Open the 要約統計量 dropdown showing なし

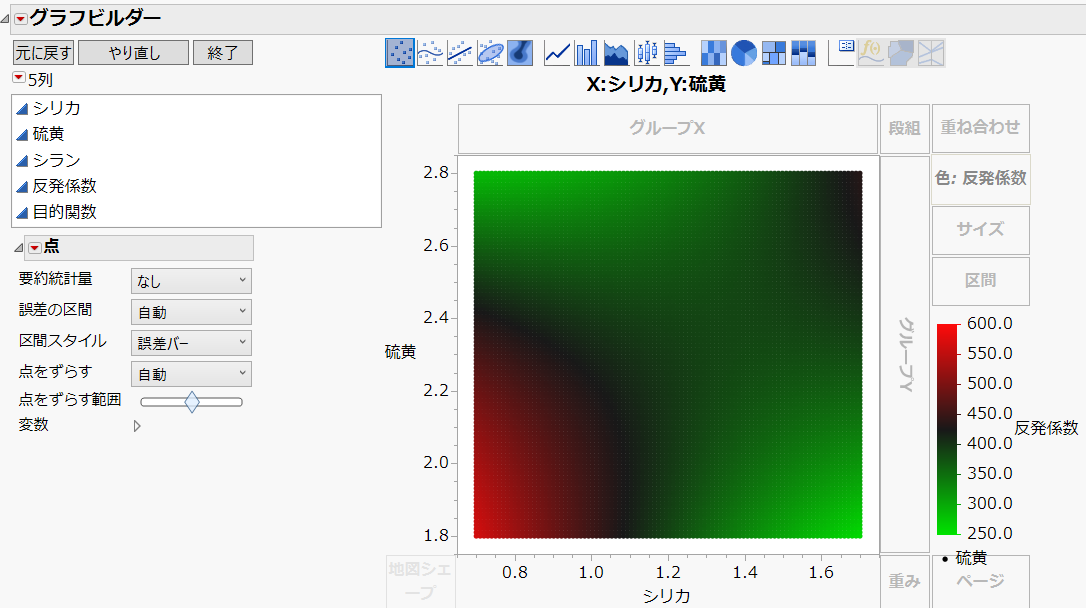(191, 281)
